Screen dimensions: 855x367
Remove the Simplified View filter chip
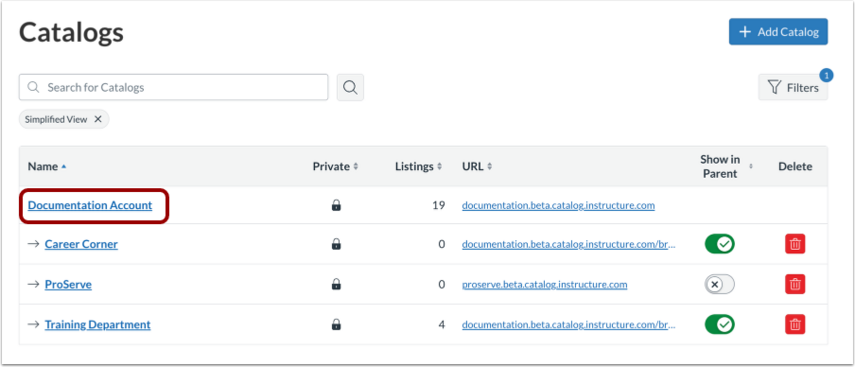(98, 119)
